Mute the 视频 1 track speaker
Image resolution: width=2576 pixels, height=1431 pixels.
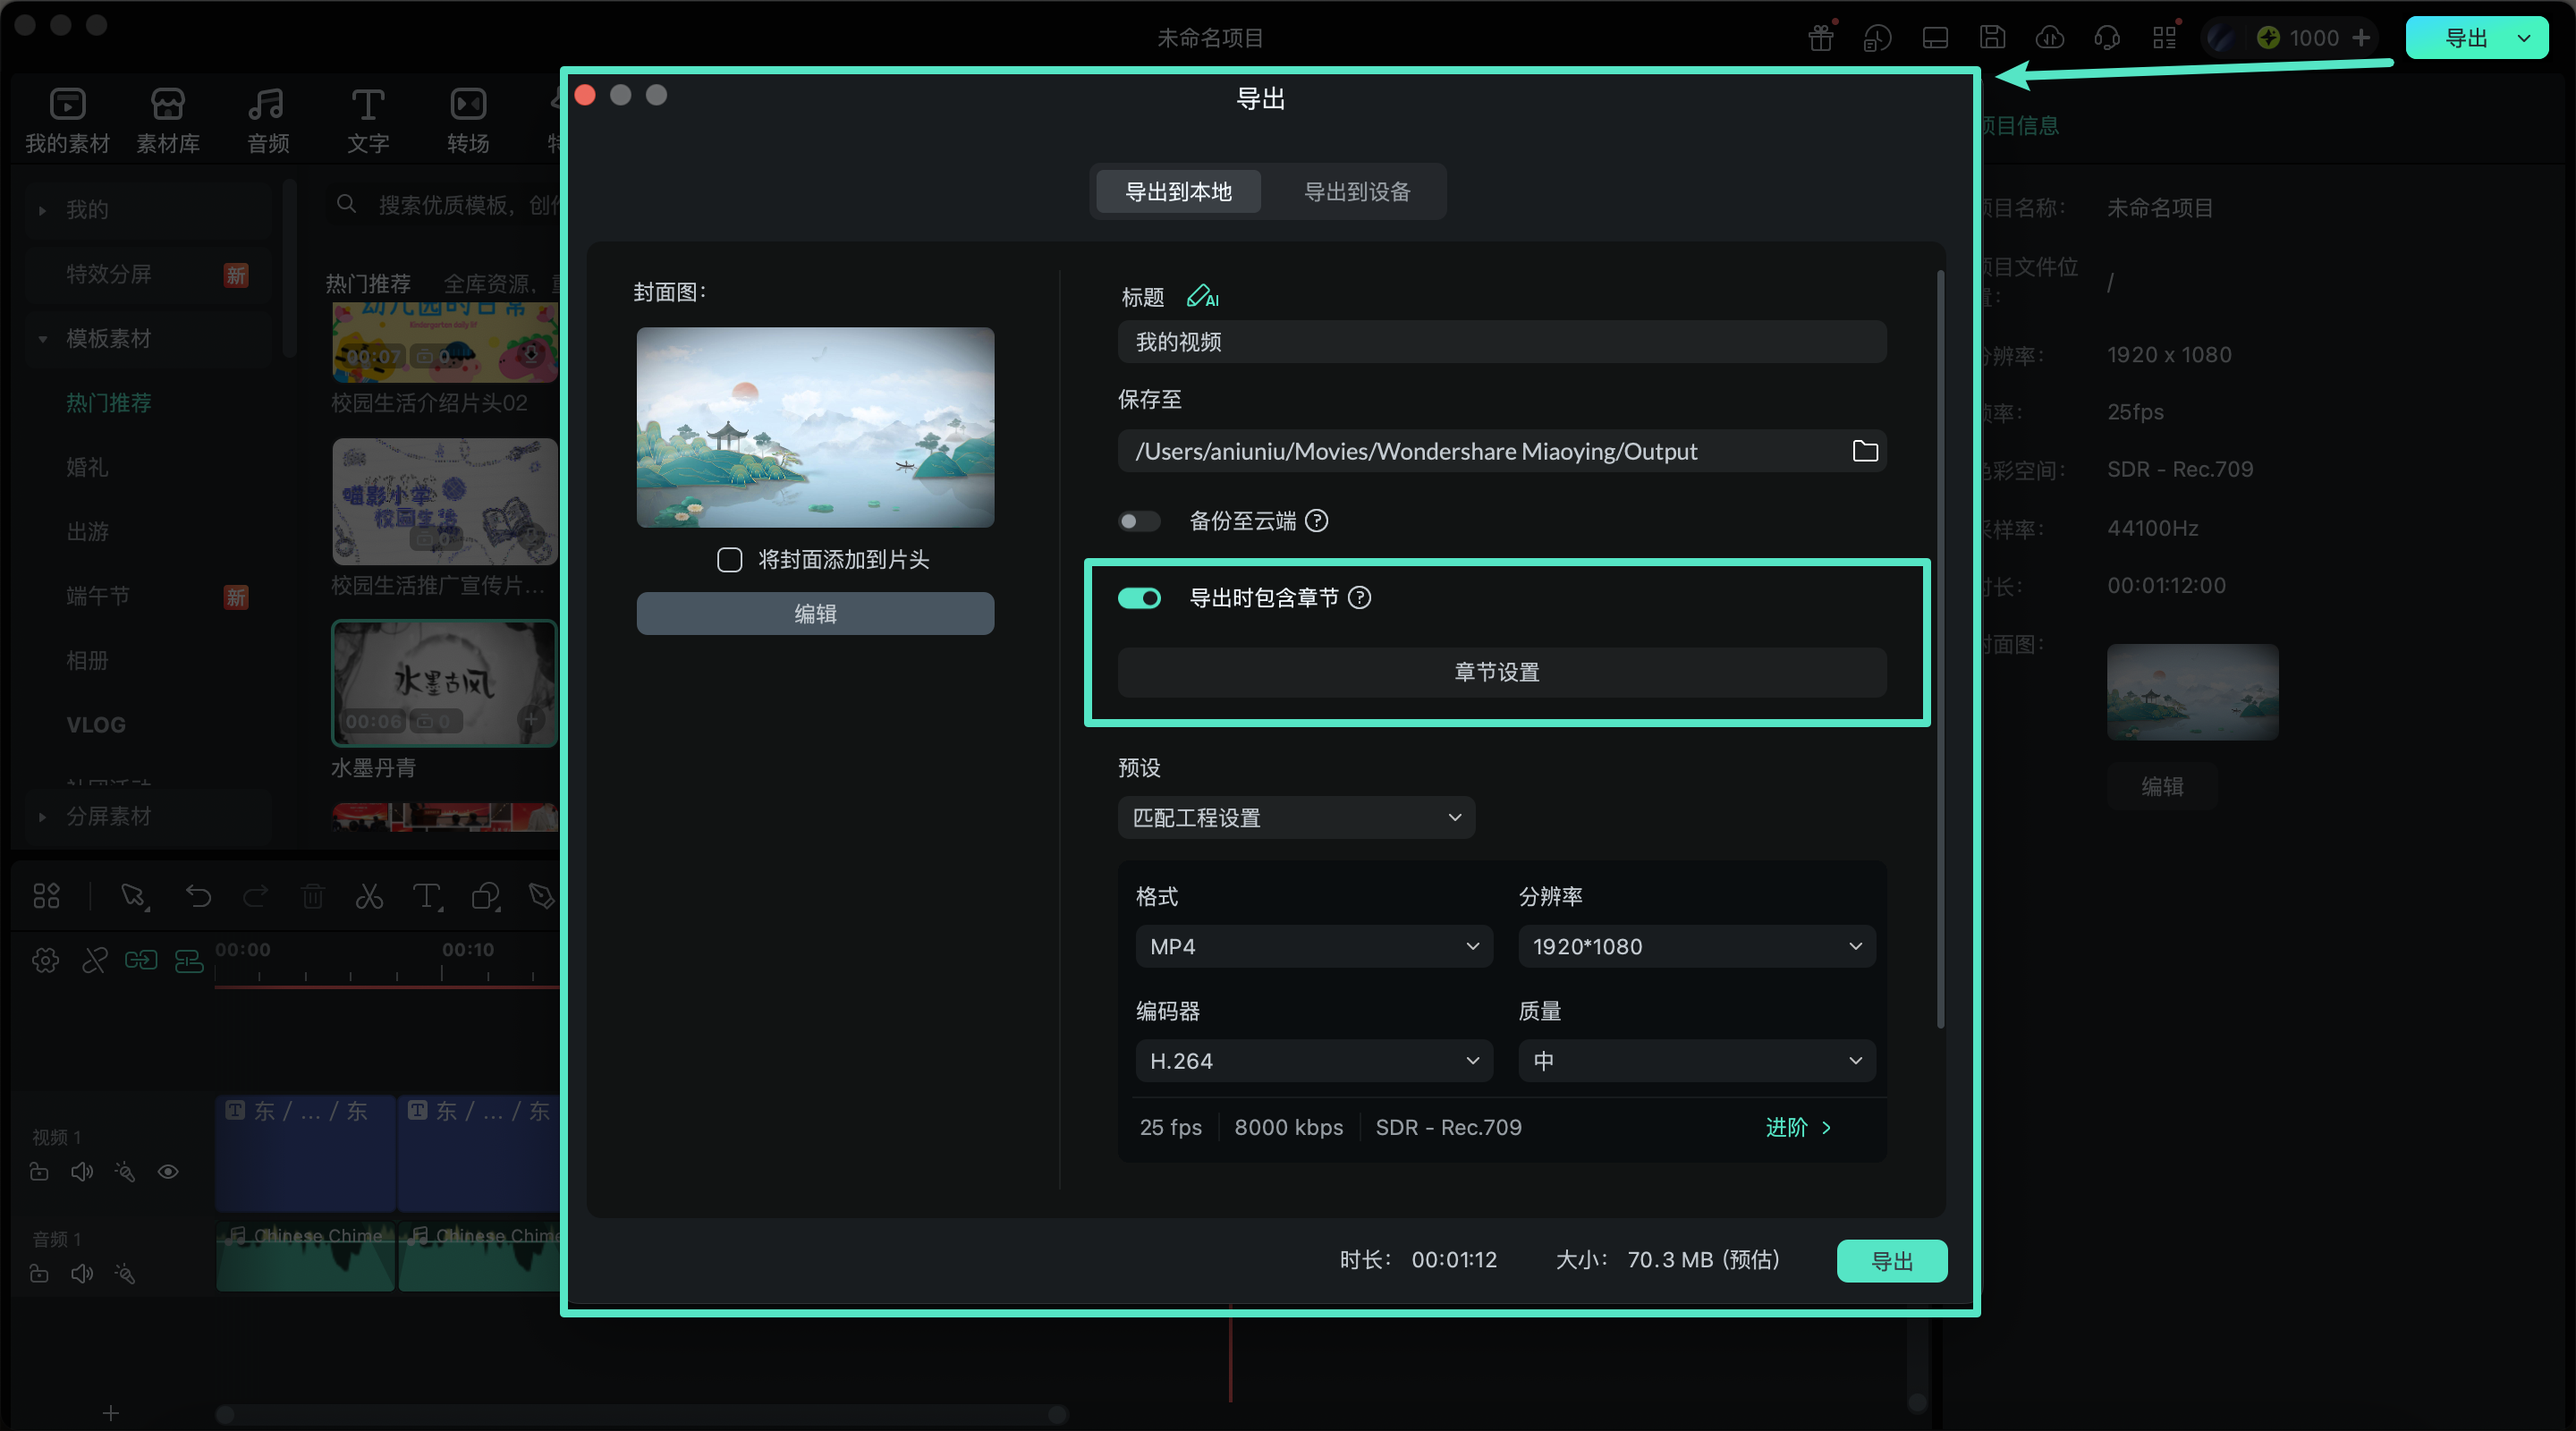pyautogui.click(x=82, y=1171)
